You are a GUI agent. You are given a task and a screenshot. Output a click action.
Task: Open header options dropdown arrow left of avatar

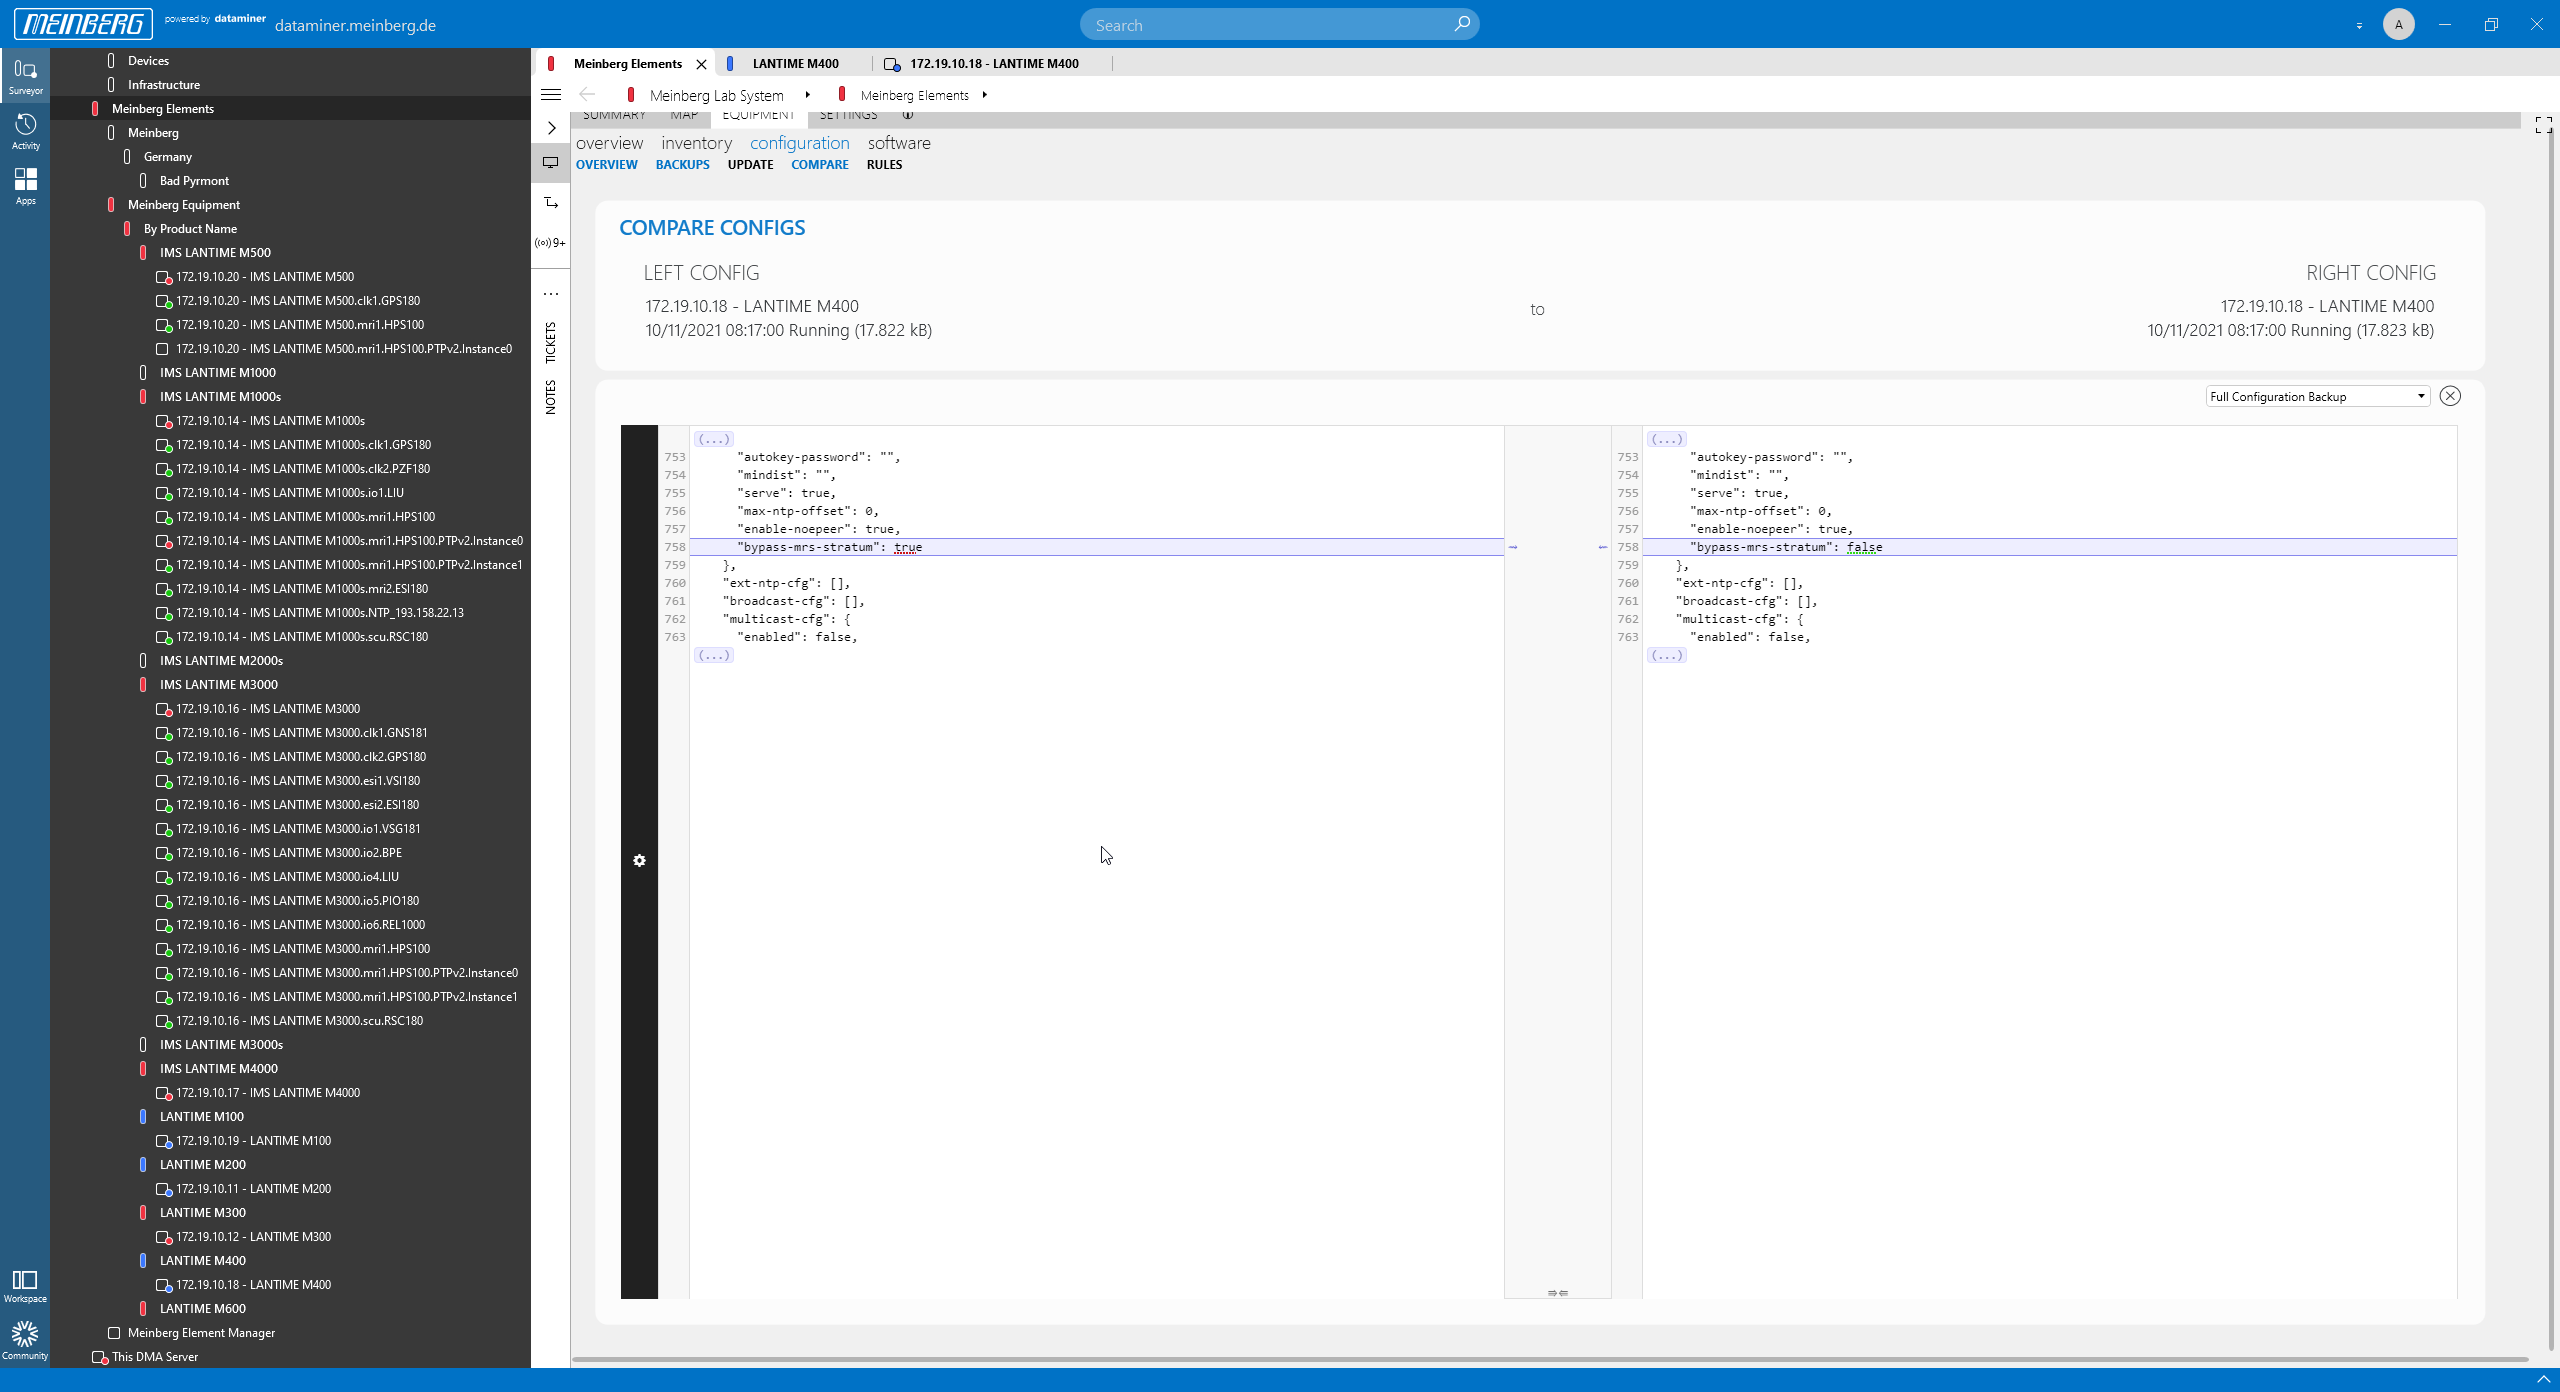(x=2359, y=25)
